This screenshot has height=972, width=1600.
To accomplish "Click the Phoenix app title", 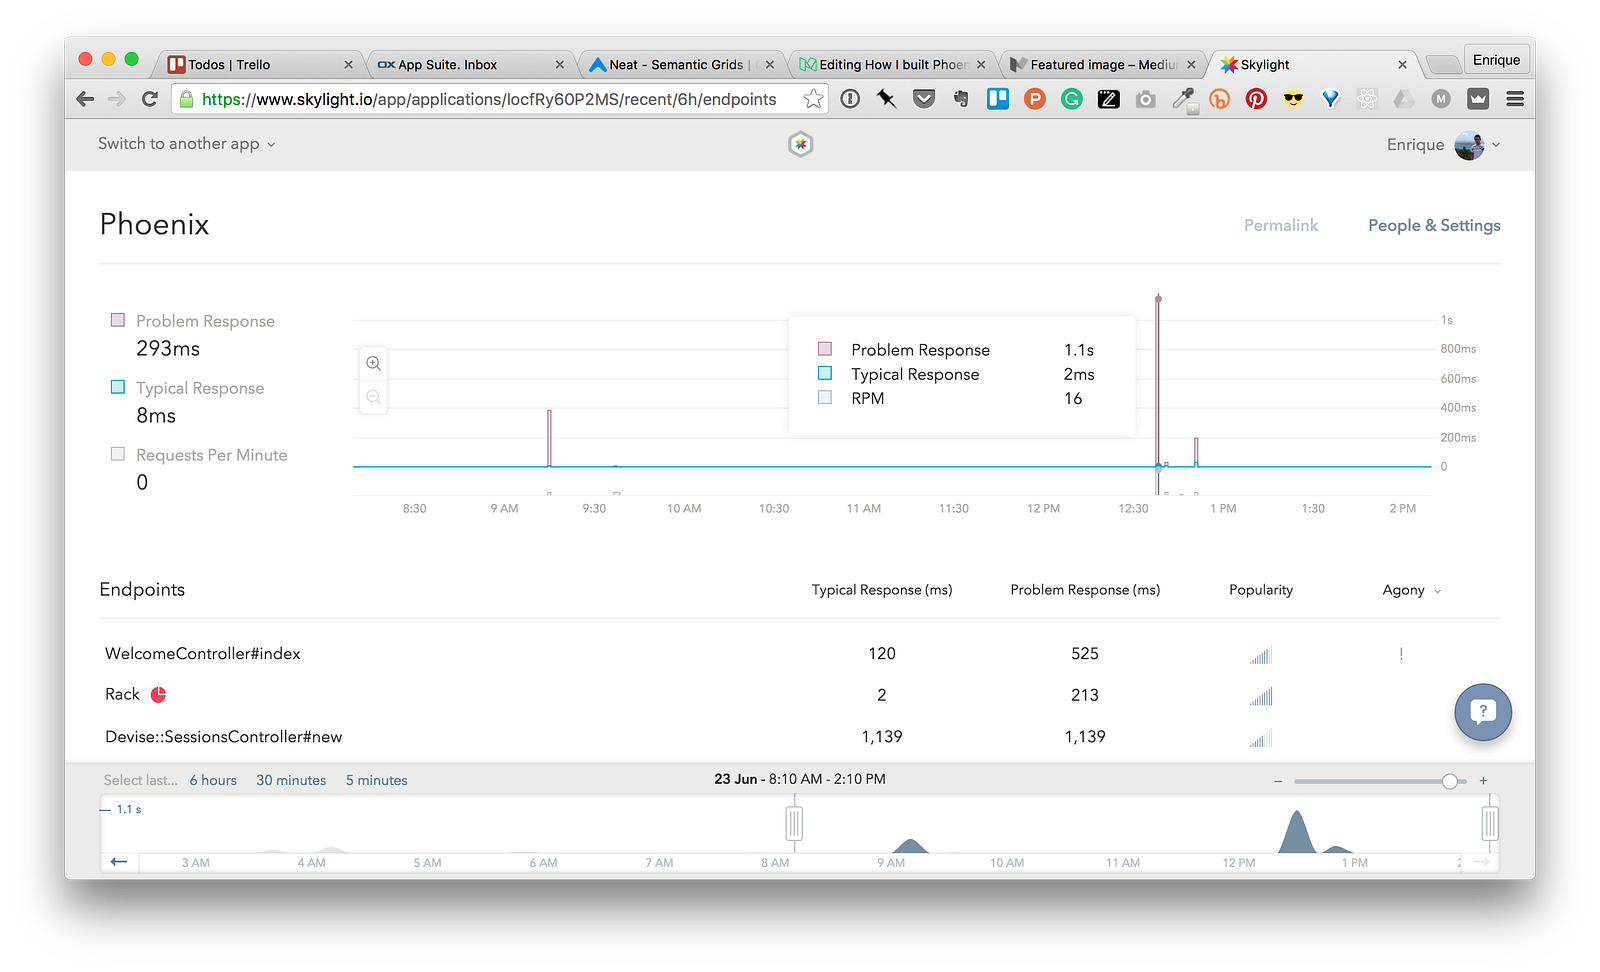I will [155, 224].
